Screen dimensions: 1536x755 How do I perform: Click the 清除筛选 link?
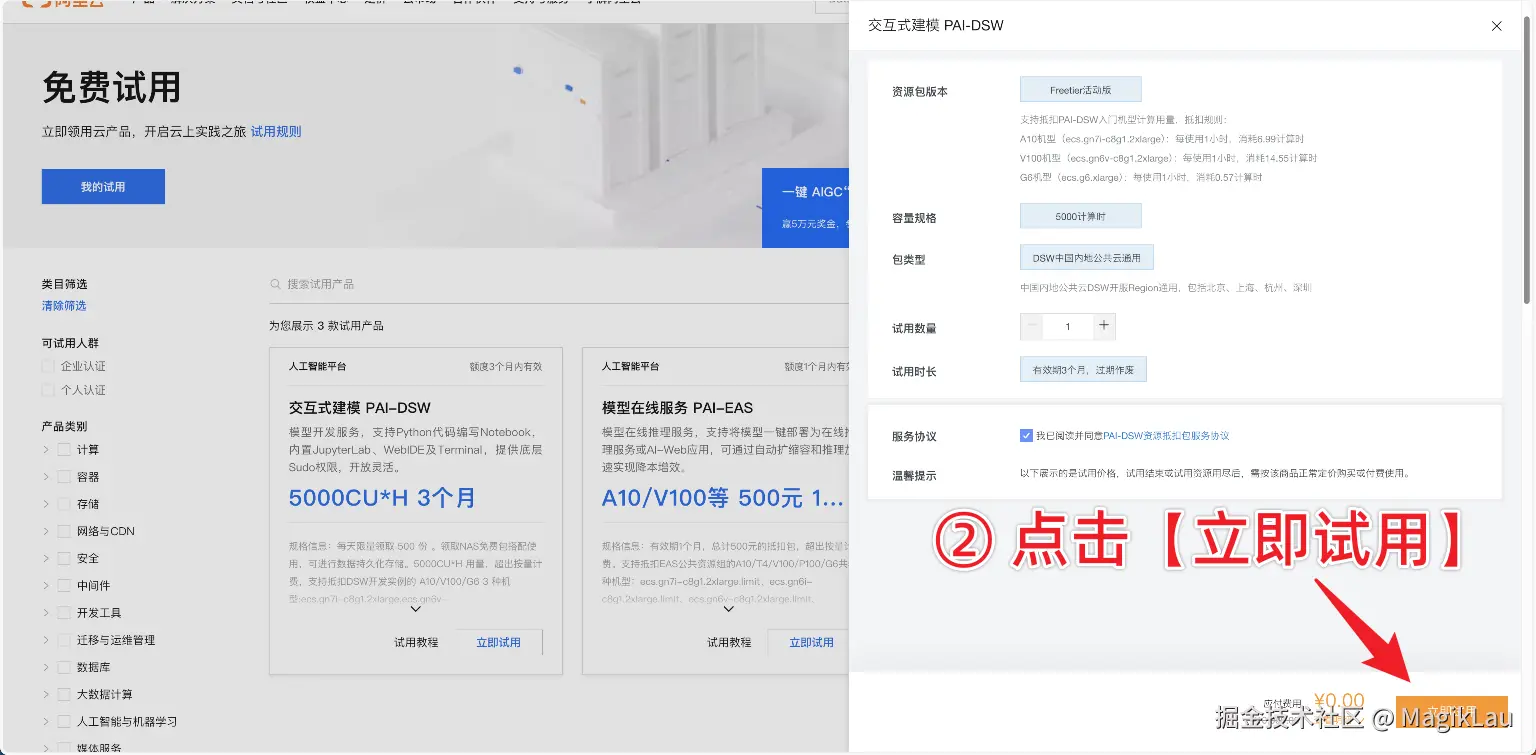pyautogui.click(x=64, y=306)
